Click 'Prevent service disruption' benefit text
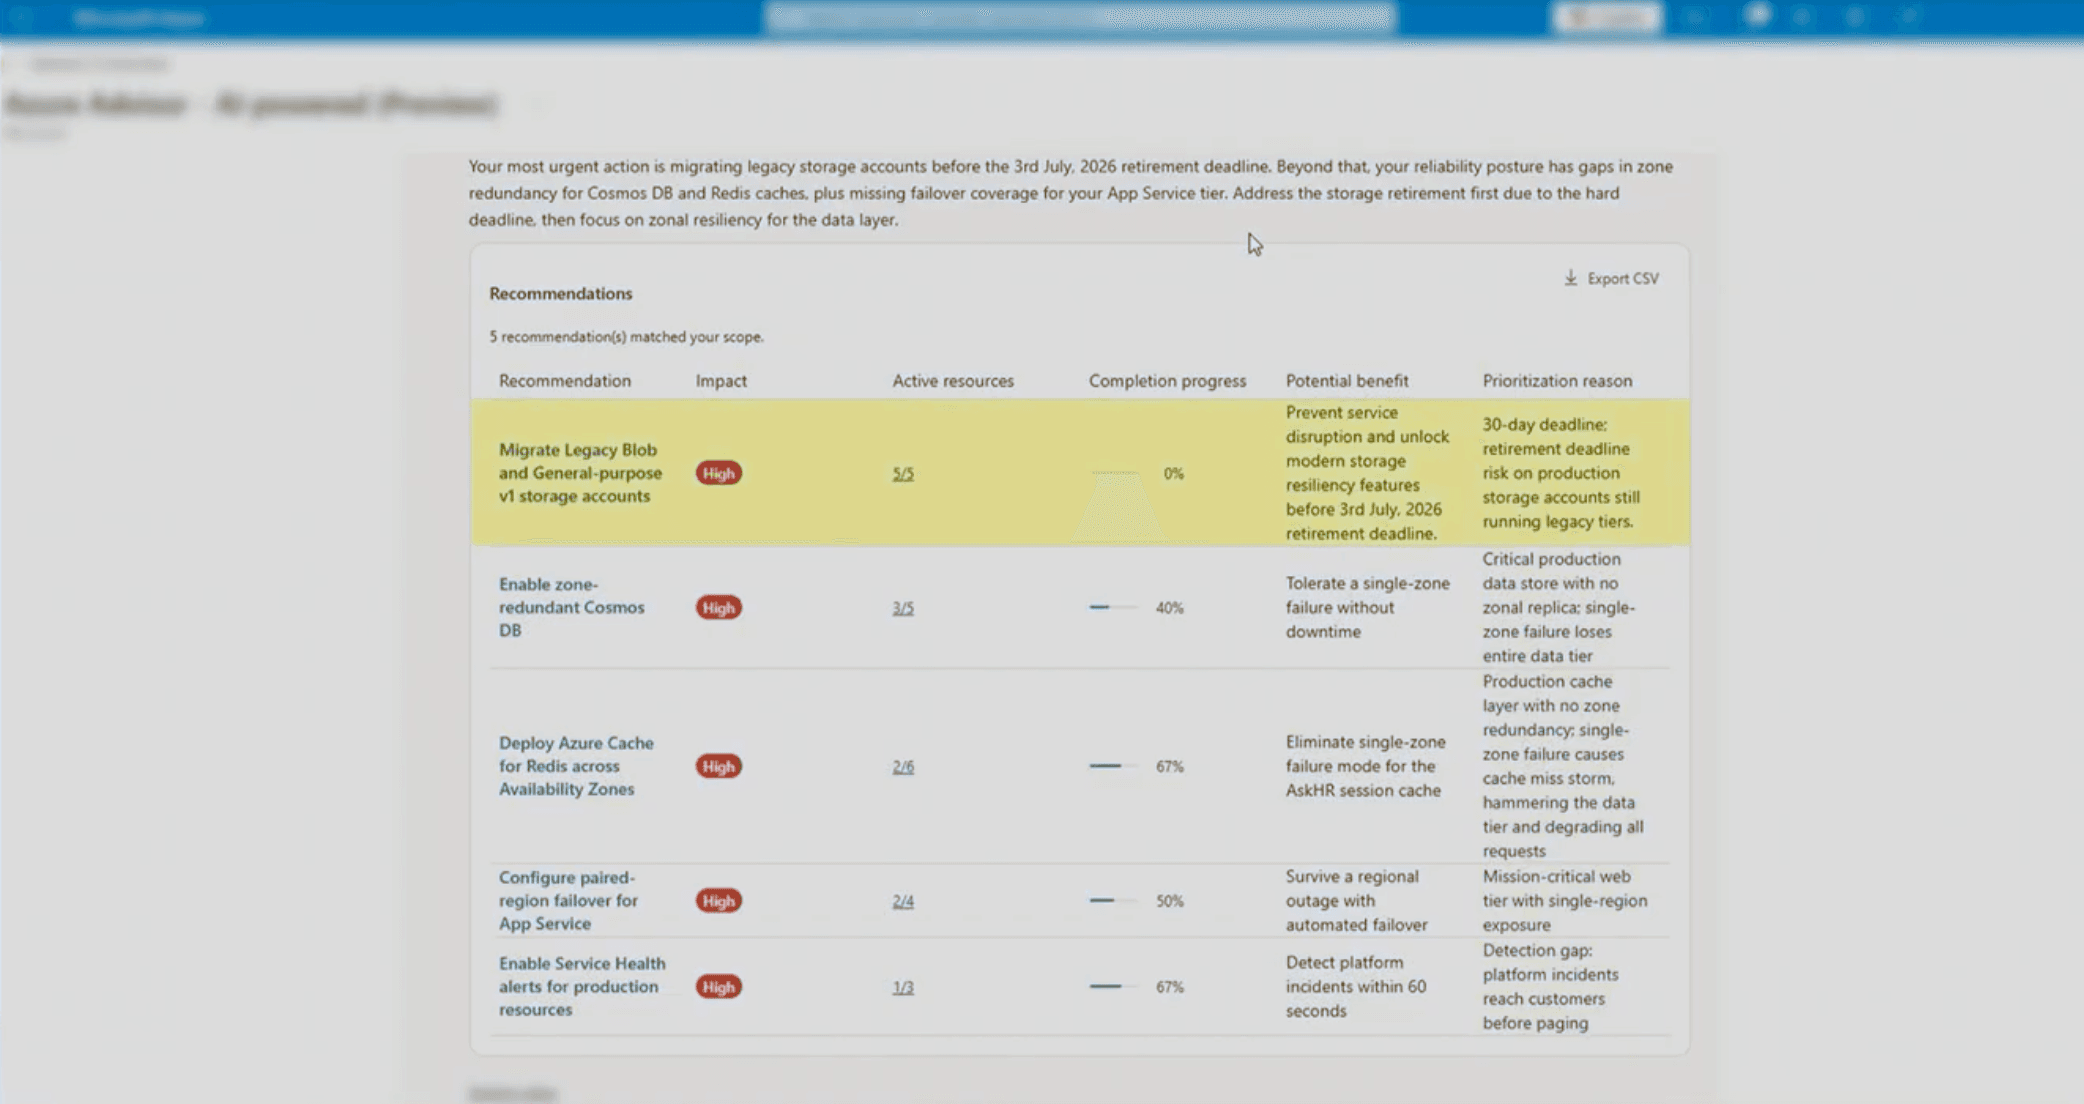2084x1104 pixels. tap(1367, 473)
